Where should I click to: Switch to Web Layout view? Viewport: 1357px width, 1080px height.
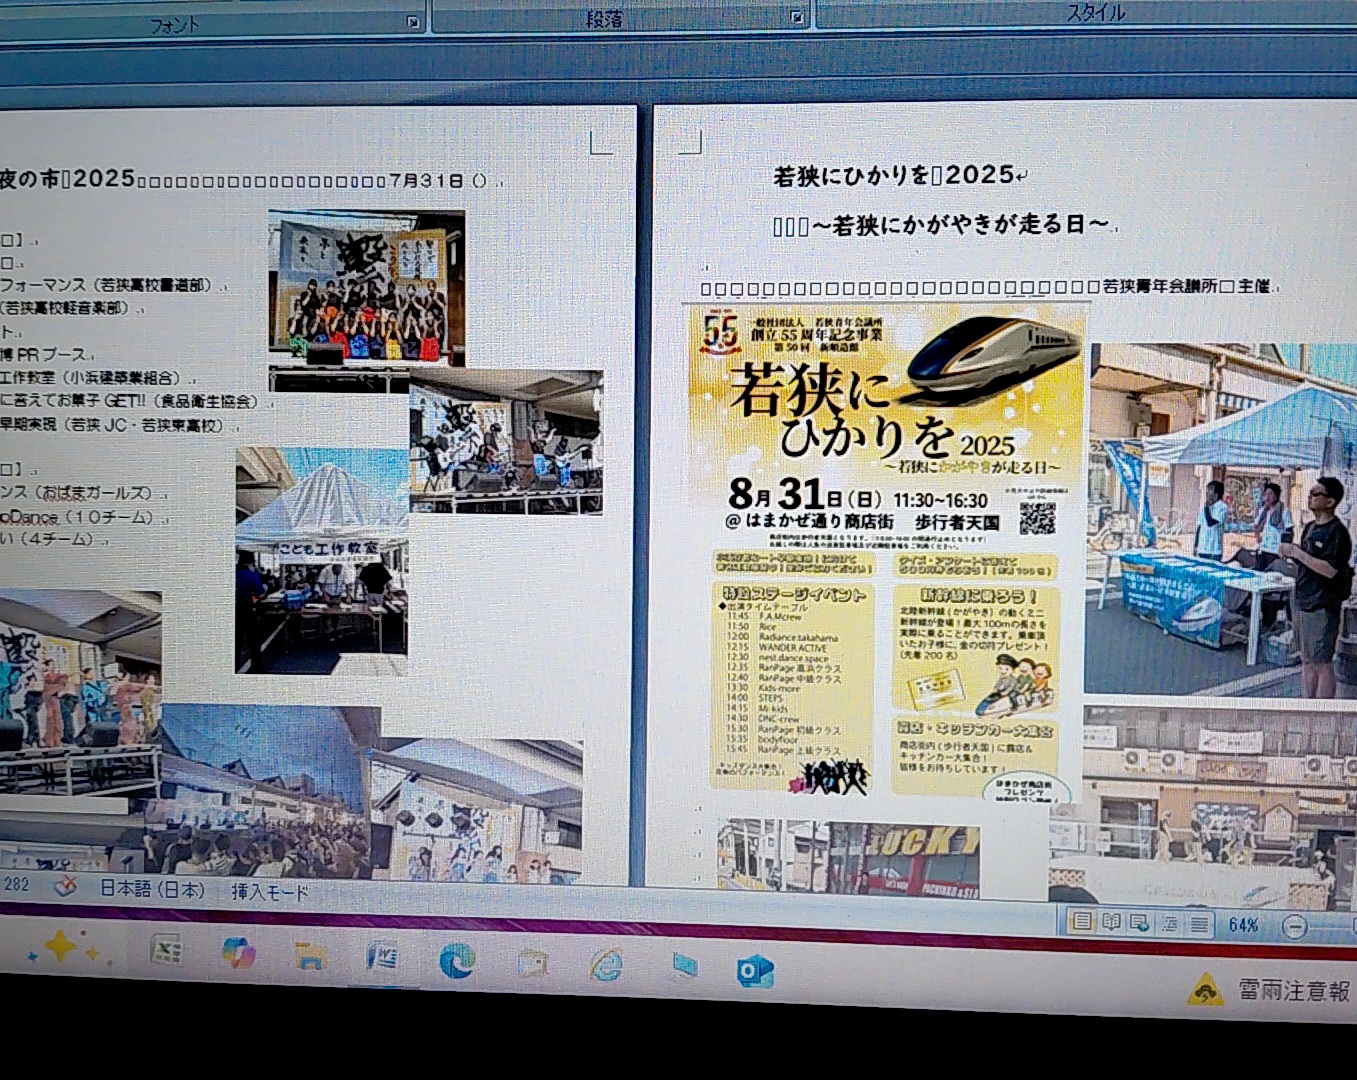(1139, 923)
